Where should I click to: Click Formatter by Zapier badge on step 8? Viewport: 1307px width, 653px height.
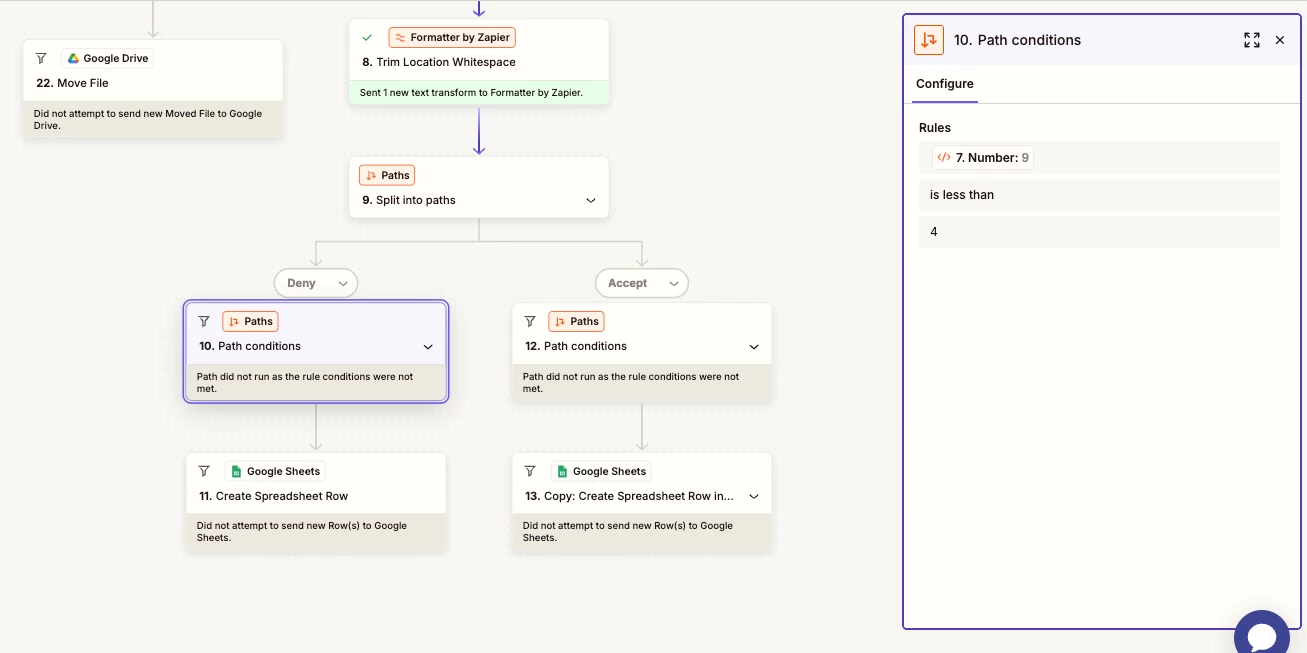[x=452, y=37]
